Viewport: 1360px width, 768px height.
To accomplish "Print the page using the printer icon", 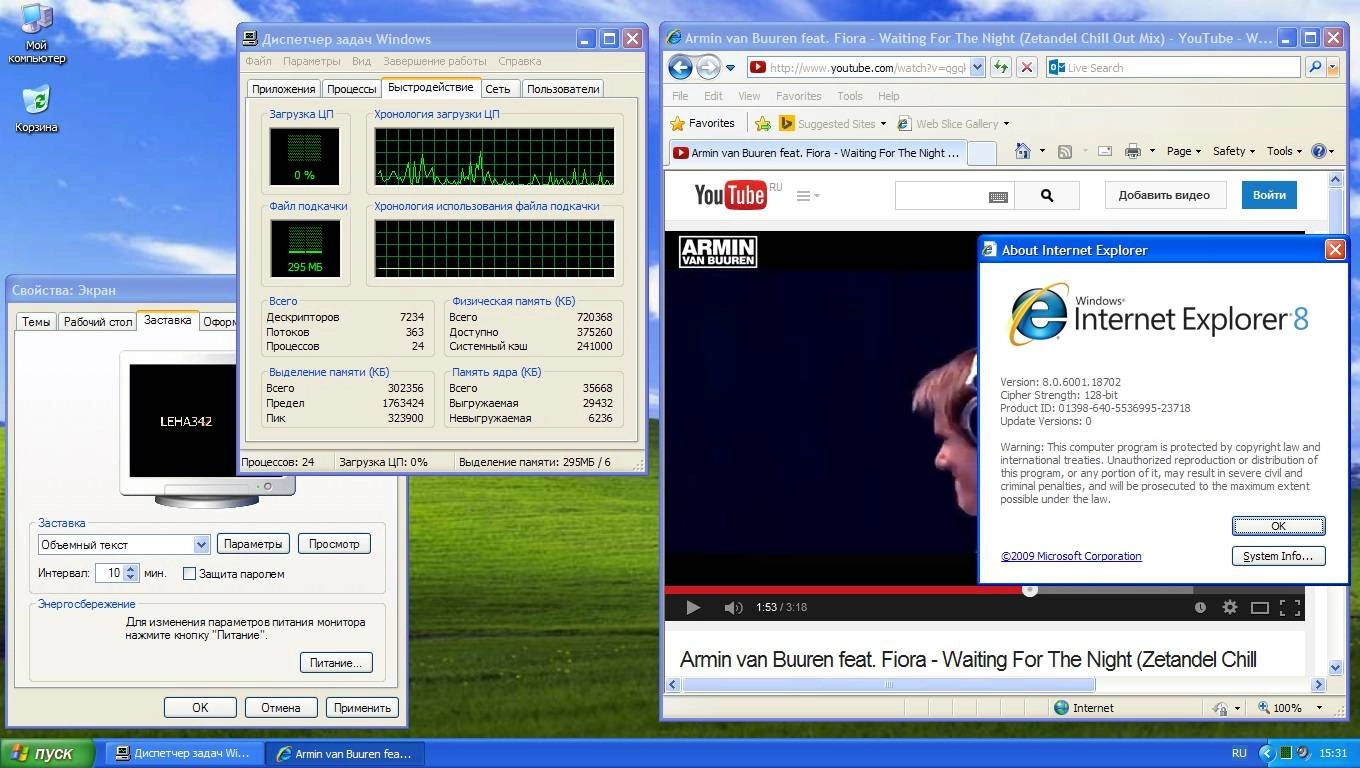I will click(x=1133, y=151).
